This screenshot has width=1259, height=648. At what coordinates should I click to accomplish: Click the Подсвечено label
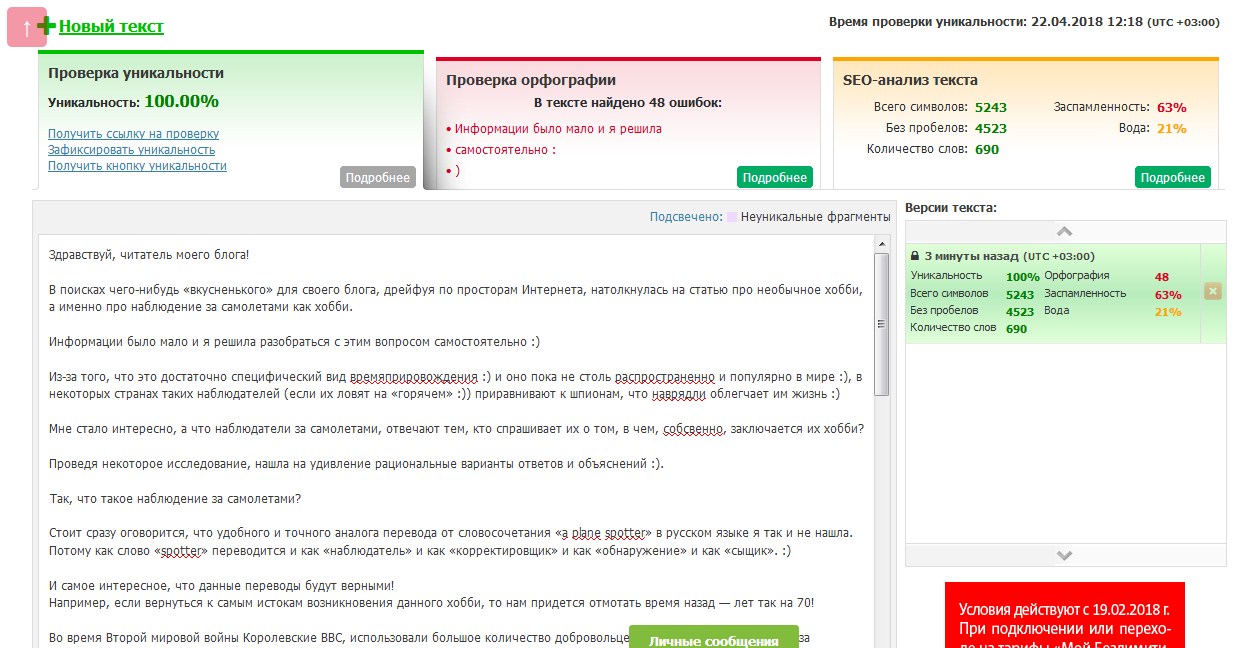686,216
